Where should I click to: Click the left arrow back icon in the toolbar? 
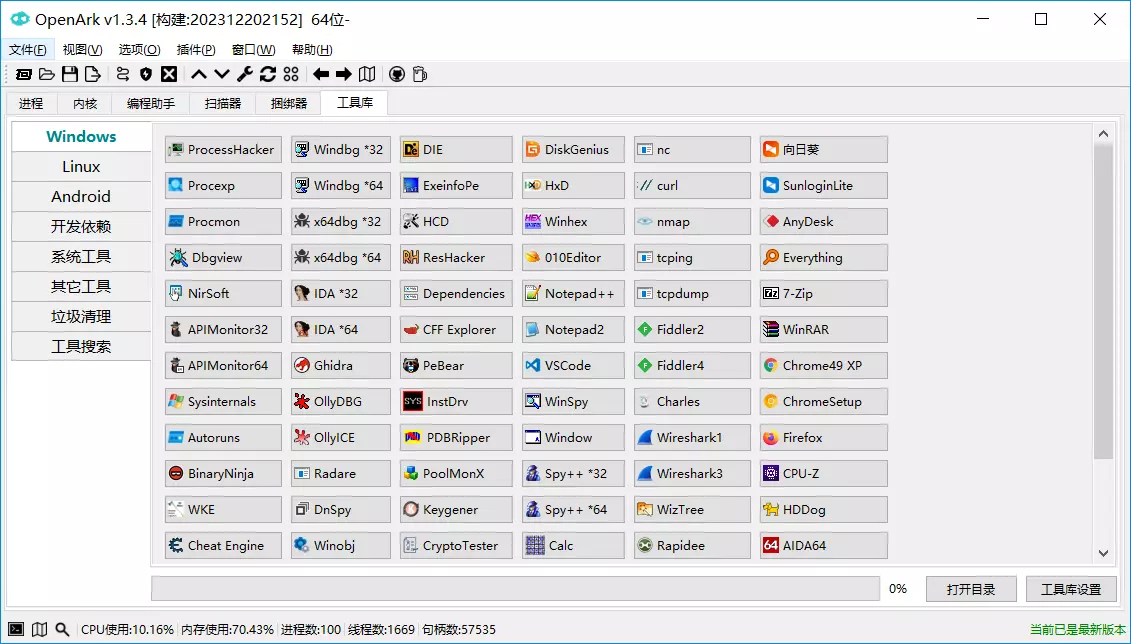point(321,74)
